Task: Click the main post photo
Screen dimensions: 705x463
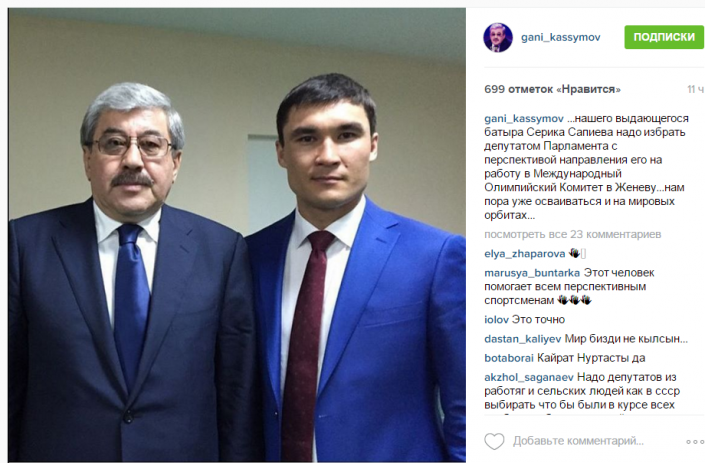Action: pyautogui.click(x=237, y=235)
